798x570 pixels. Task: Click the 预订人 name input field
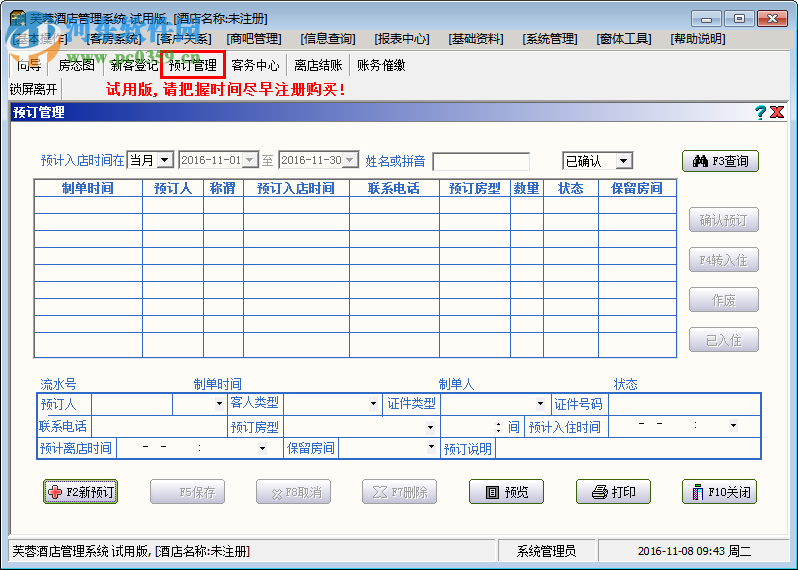132,405
